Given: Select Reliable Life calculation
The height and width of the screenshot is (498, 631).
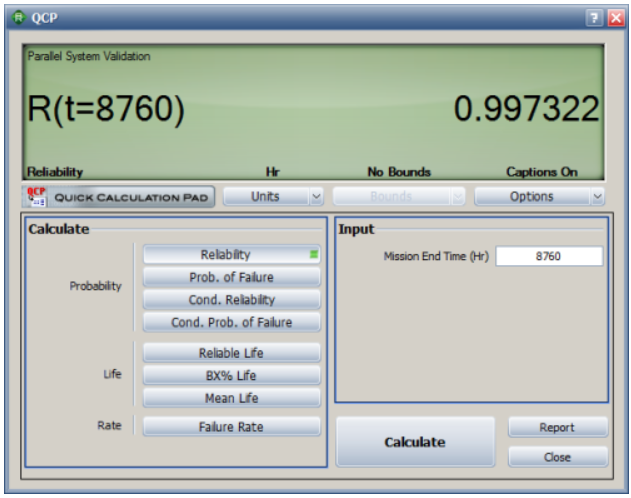Looking at the screenshot, I should click(231, 353).
